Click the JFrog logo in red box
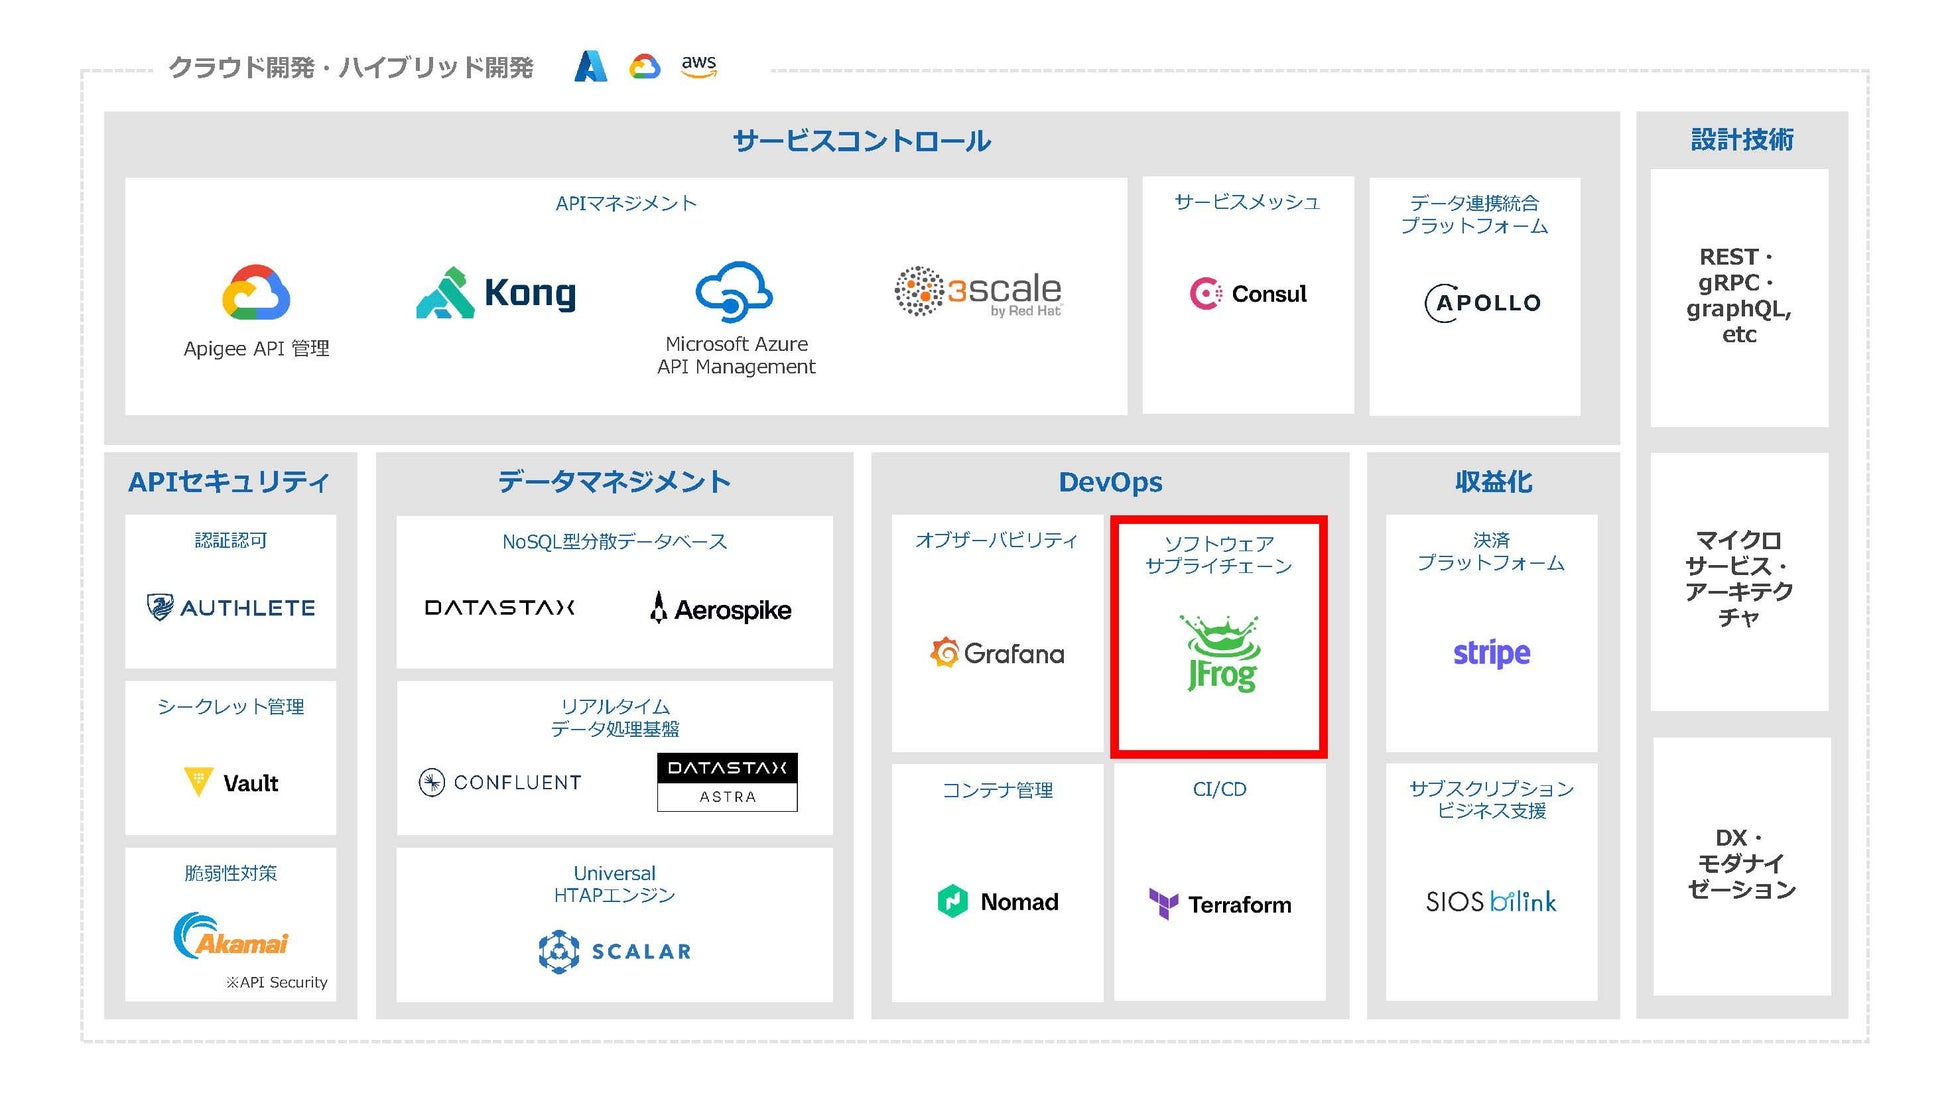 1221,654
